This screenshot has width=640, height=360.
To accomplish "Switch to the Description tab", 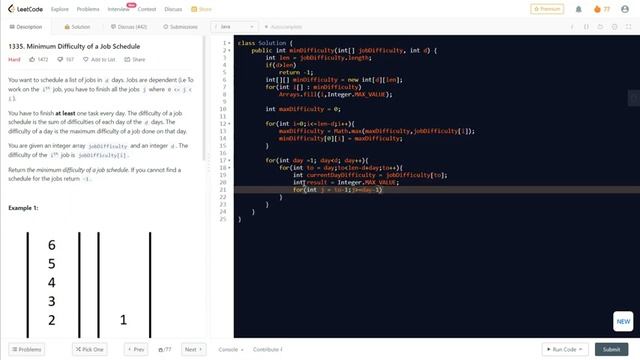I will pos(26,27).
